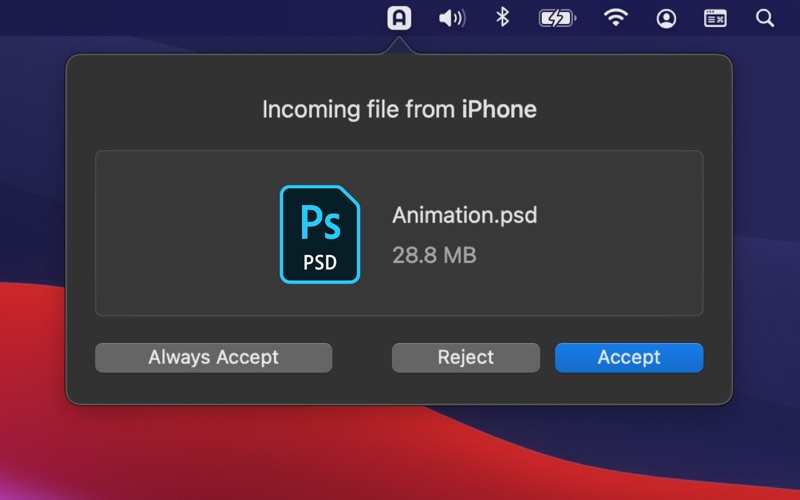Image resolution: width=800 pixels, height=500 pixels.
Task: Open the Bluetooth menu bar icon
Action: pos(503,18)
